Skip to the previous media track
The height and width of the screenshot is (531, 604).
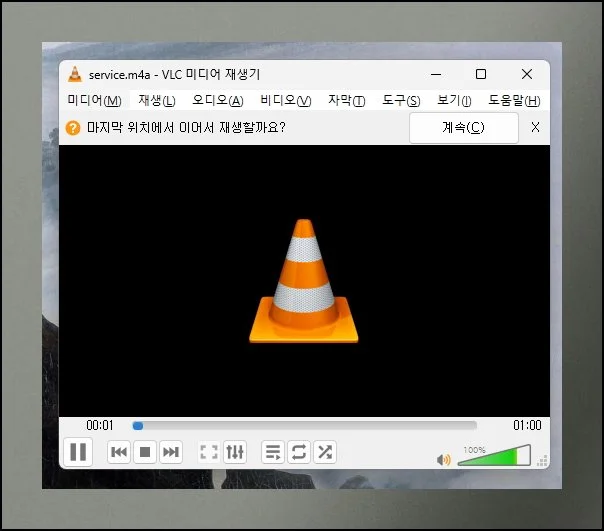click(x=119, y=453)
